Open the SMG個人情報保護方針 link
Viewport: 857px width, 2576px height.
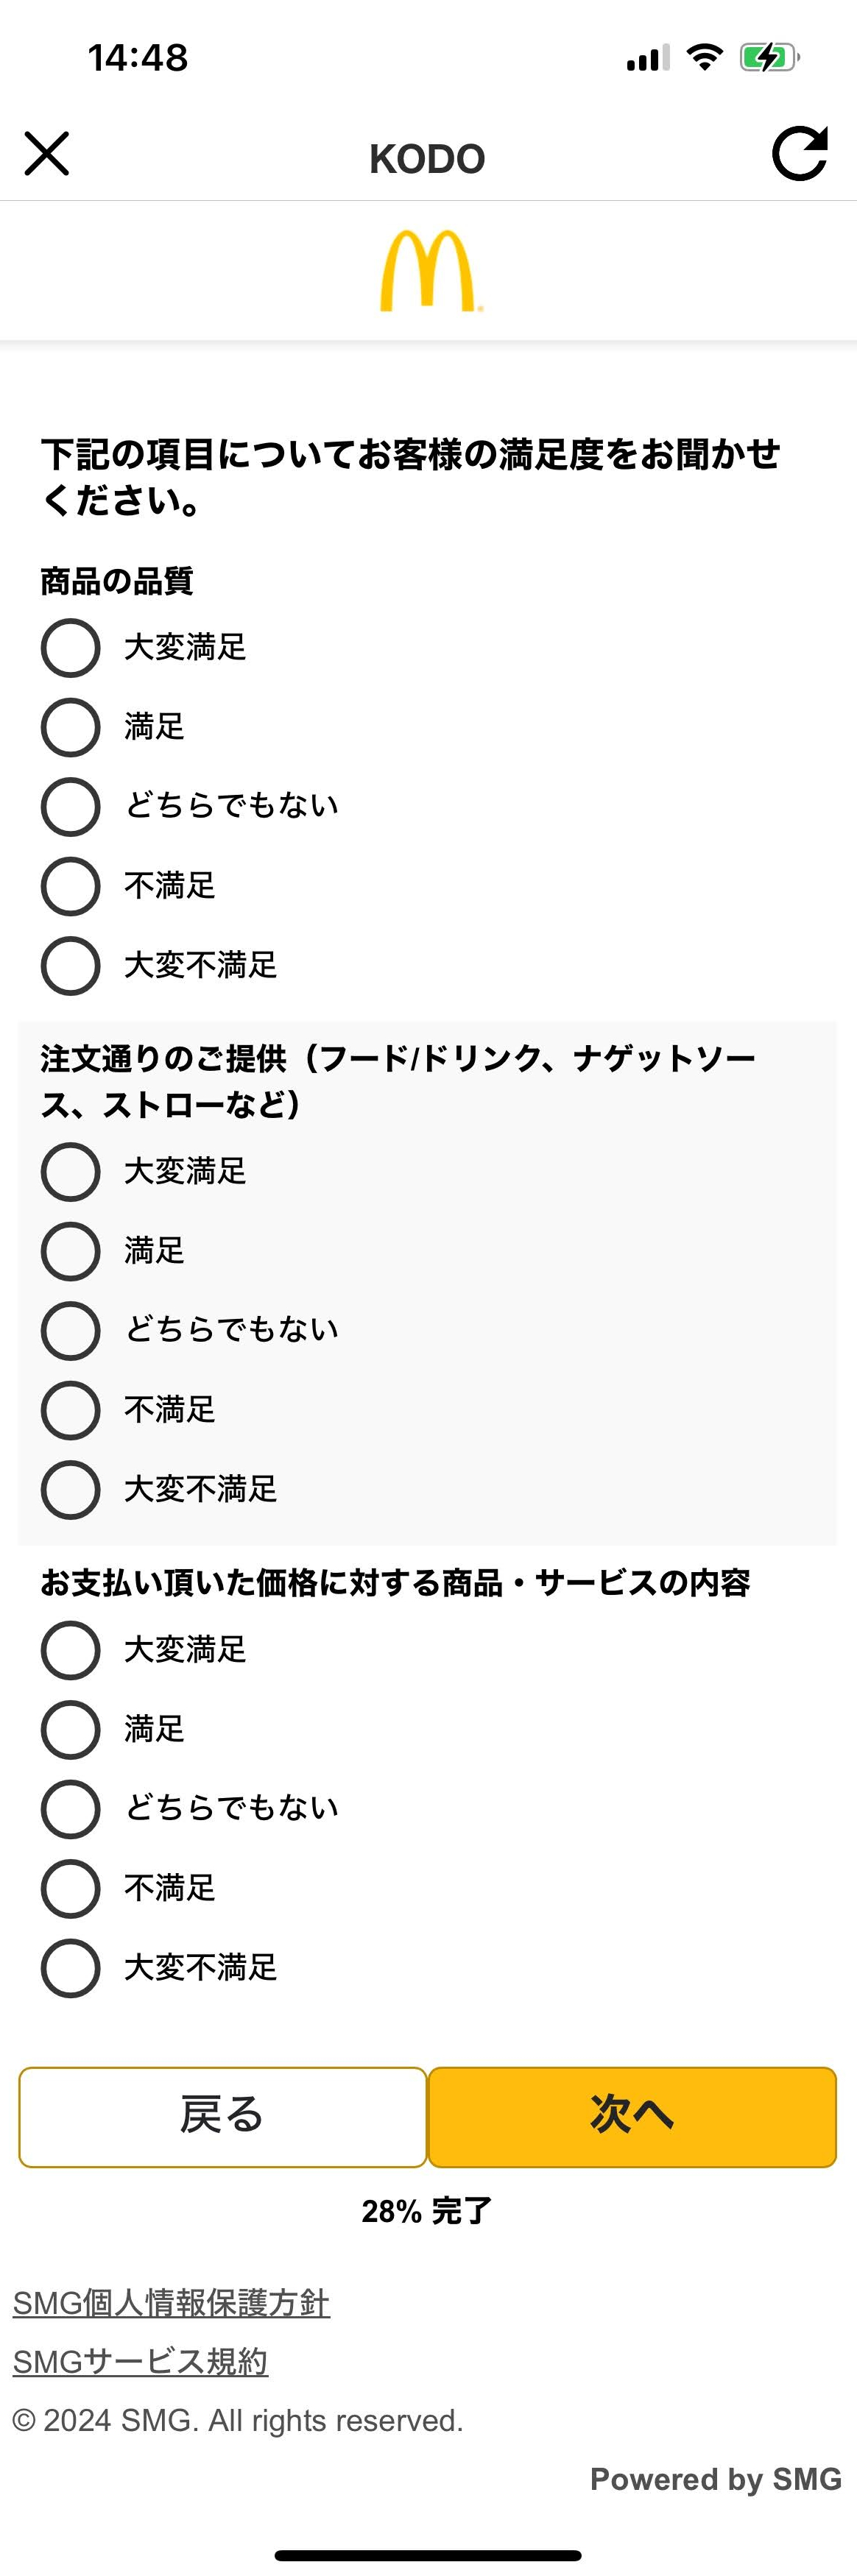coord(171,2302)
